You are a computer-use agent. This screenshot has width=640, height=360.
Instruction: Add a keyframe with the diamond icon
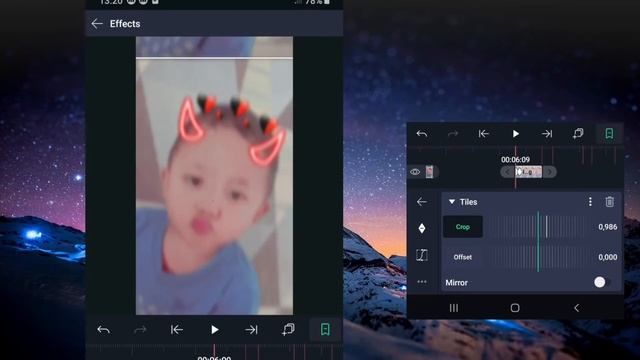tap(422, 228)
